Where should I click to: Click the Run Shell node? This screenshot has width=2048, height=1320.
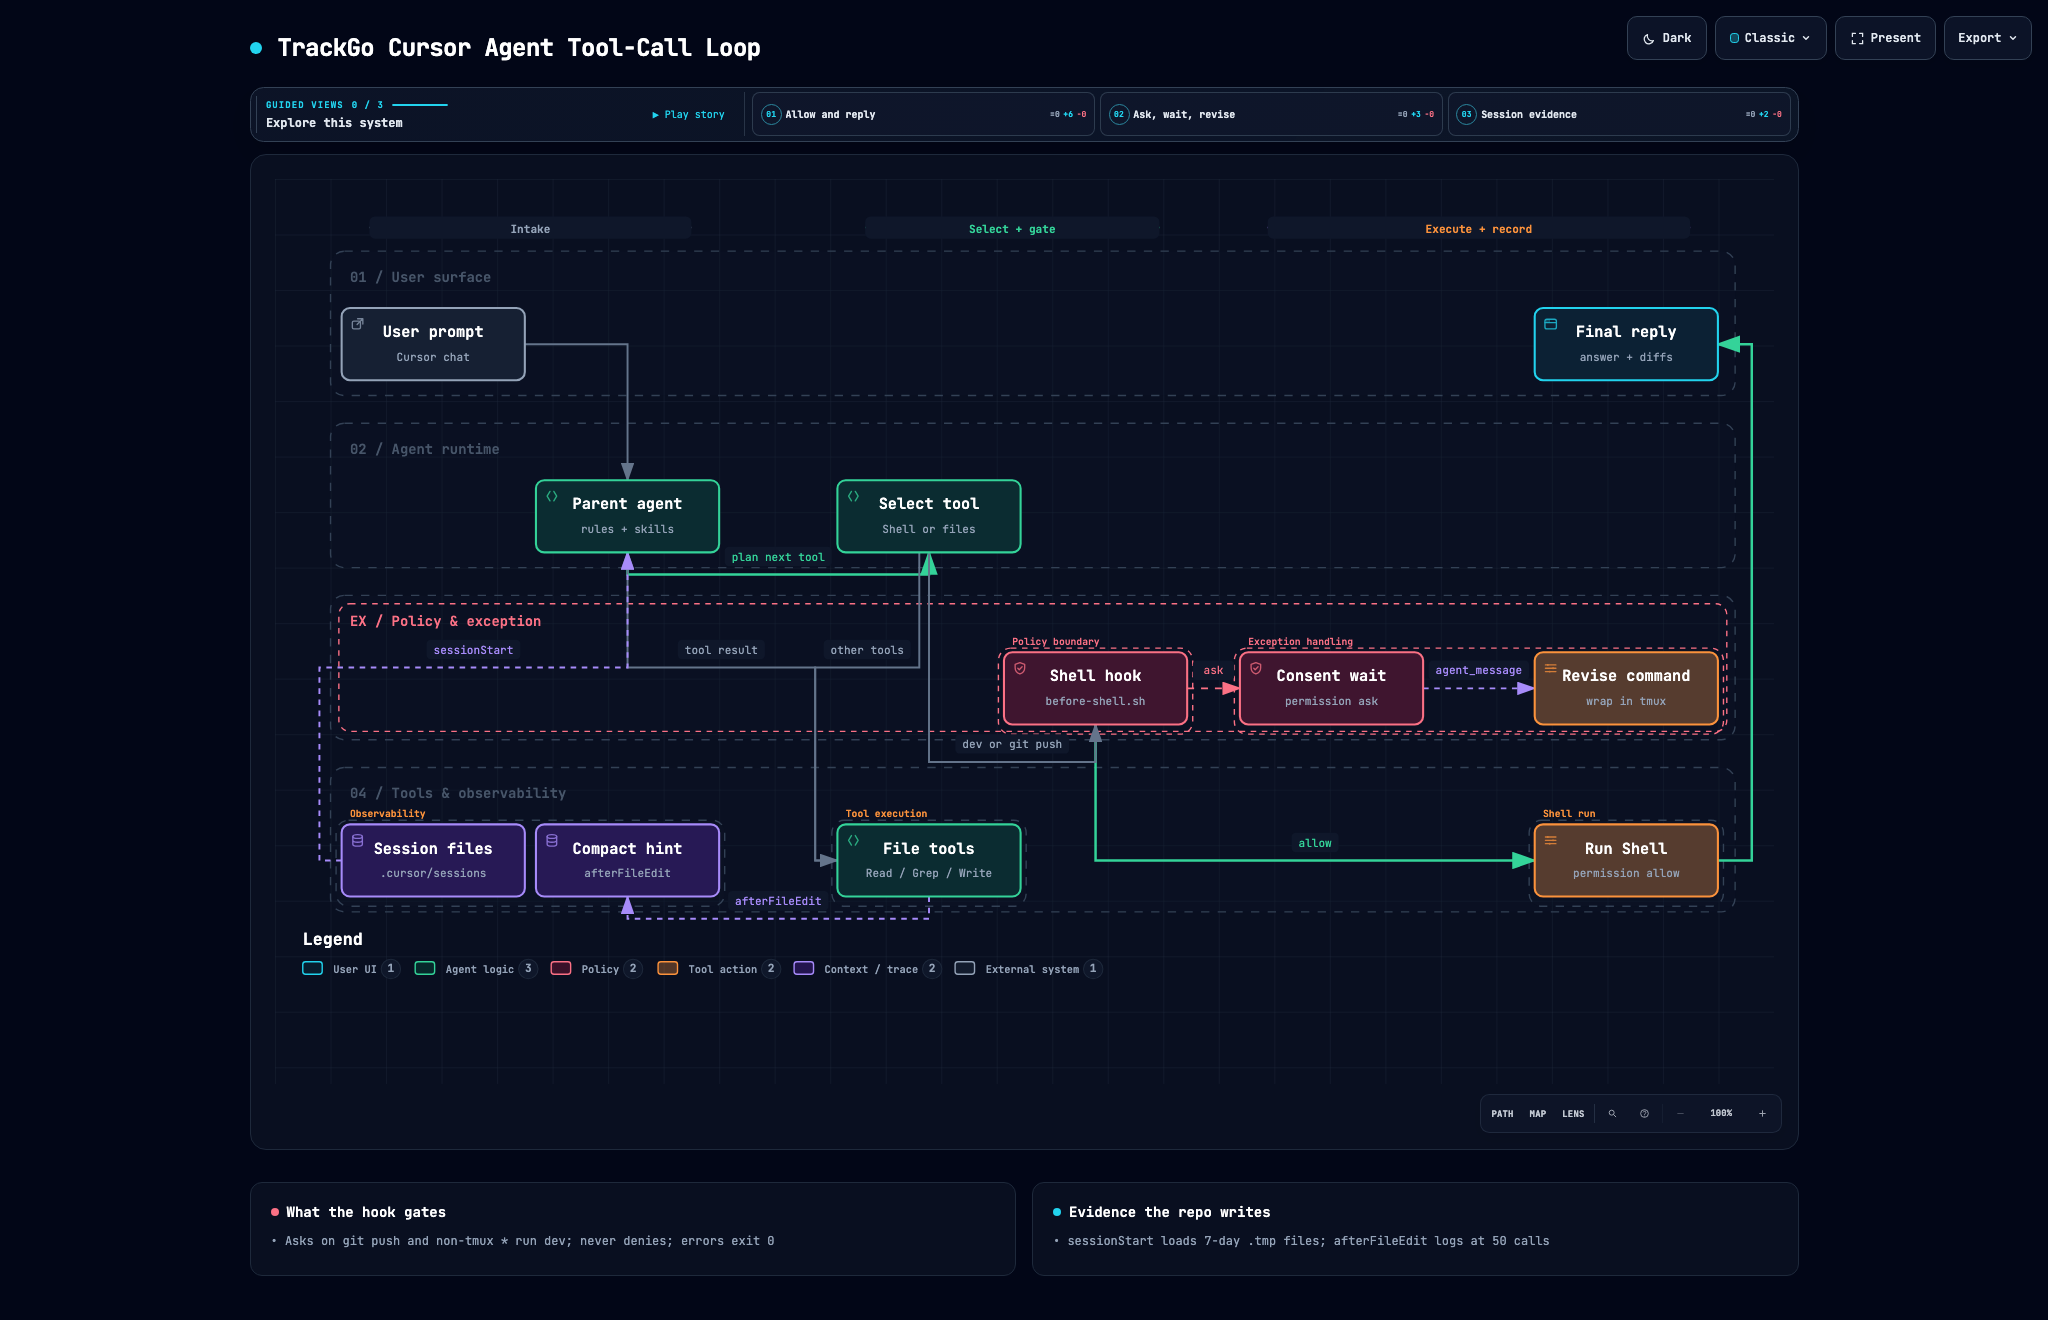(1626, 860)
